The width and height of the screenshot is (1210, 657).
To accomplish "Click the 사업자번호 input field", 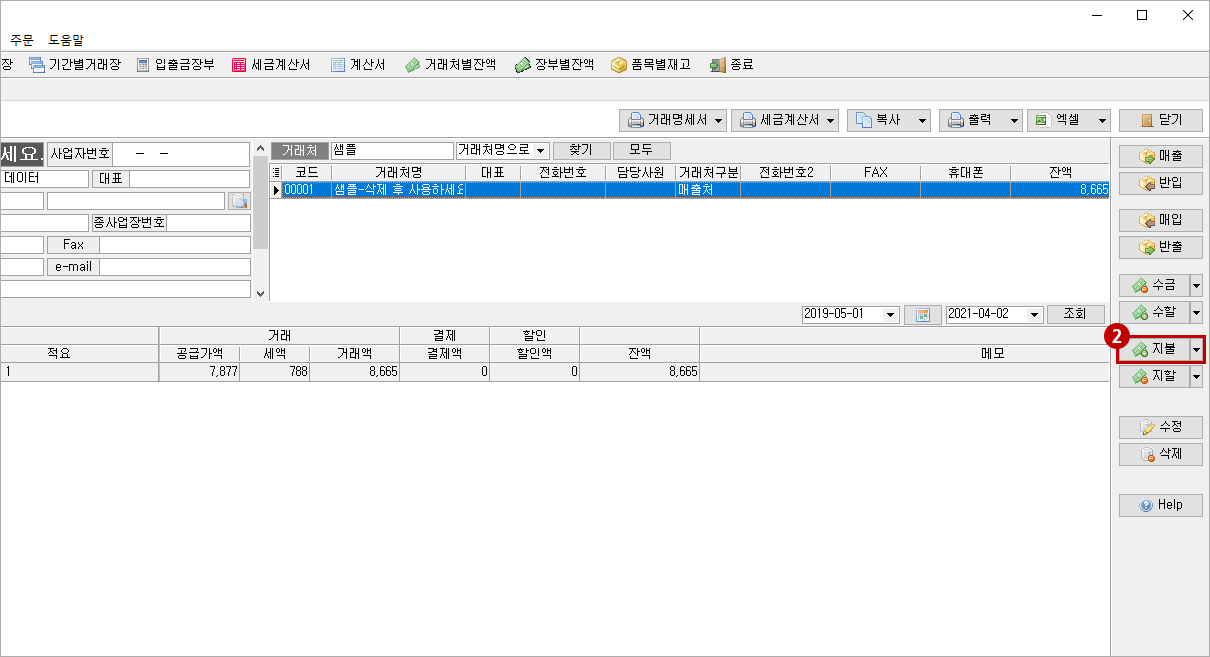I will click(180, 154).
